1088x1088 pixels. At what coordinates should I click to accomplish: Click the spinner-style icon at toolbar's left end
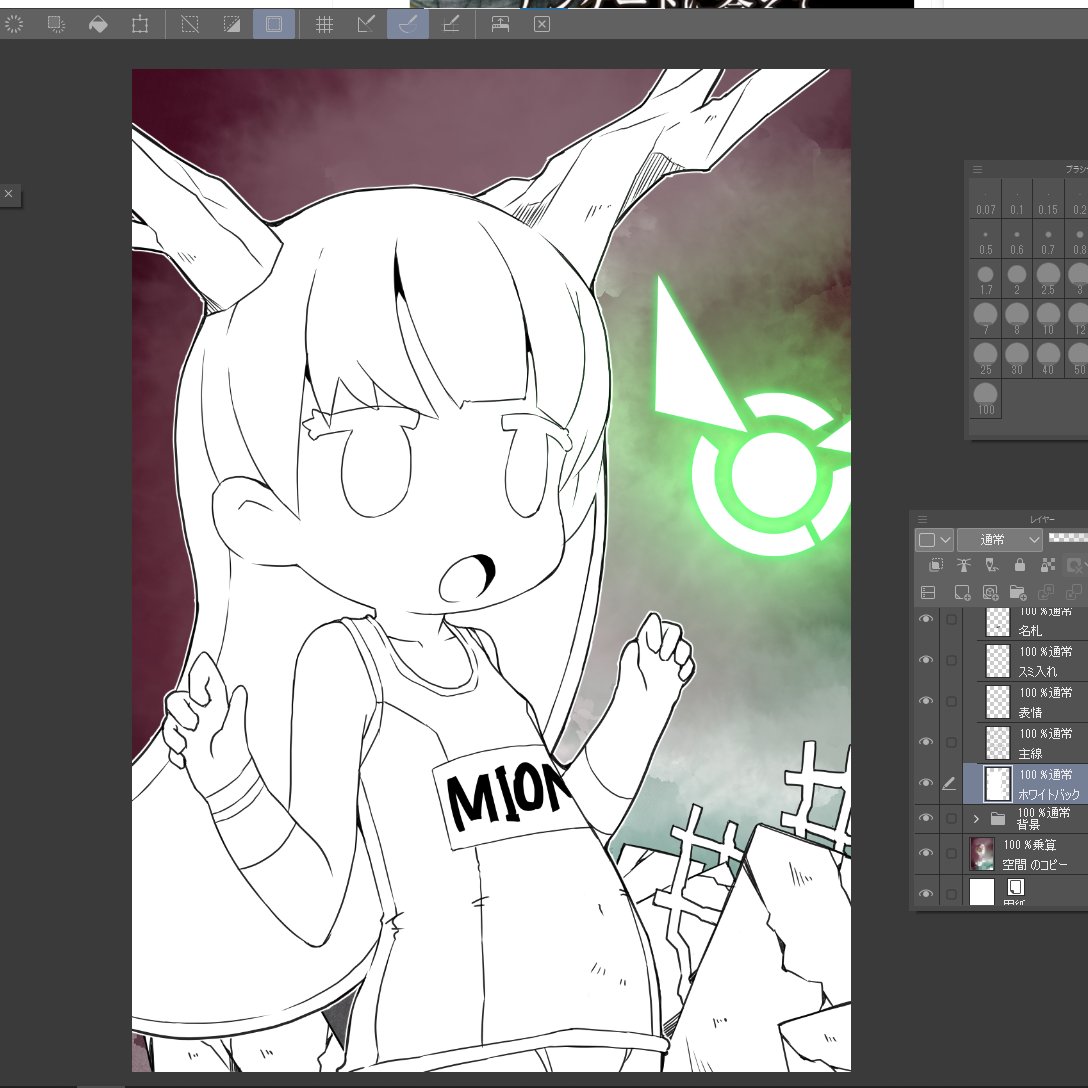tap(14, 24)
